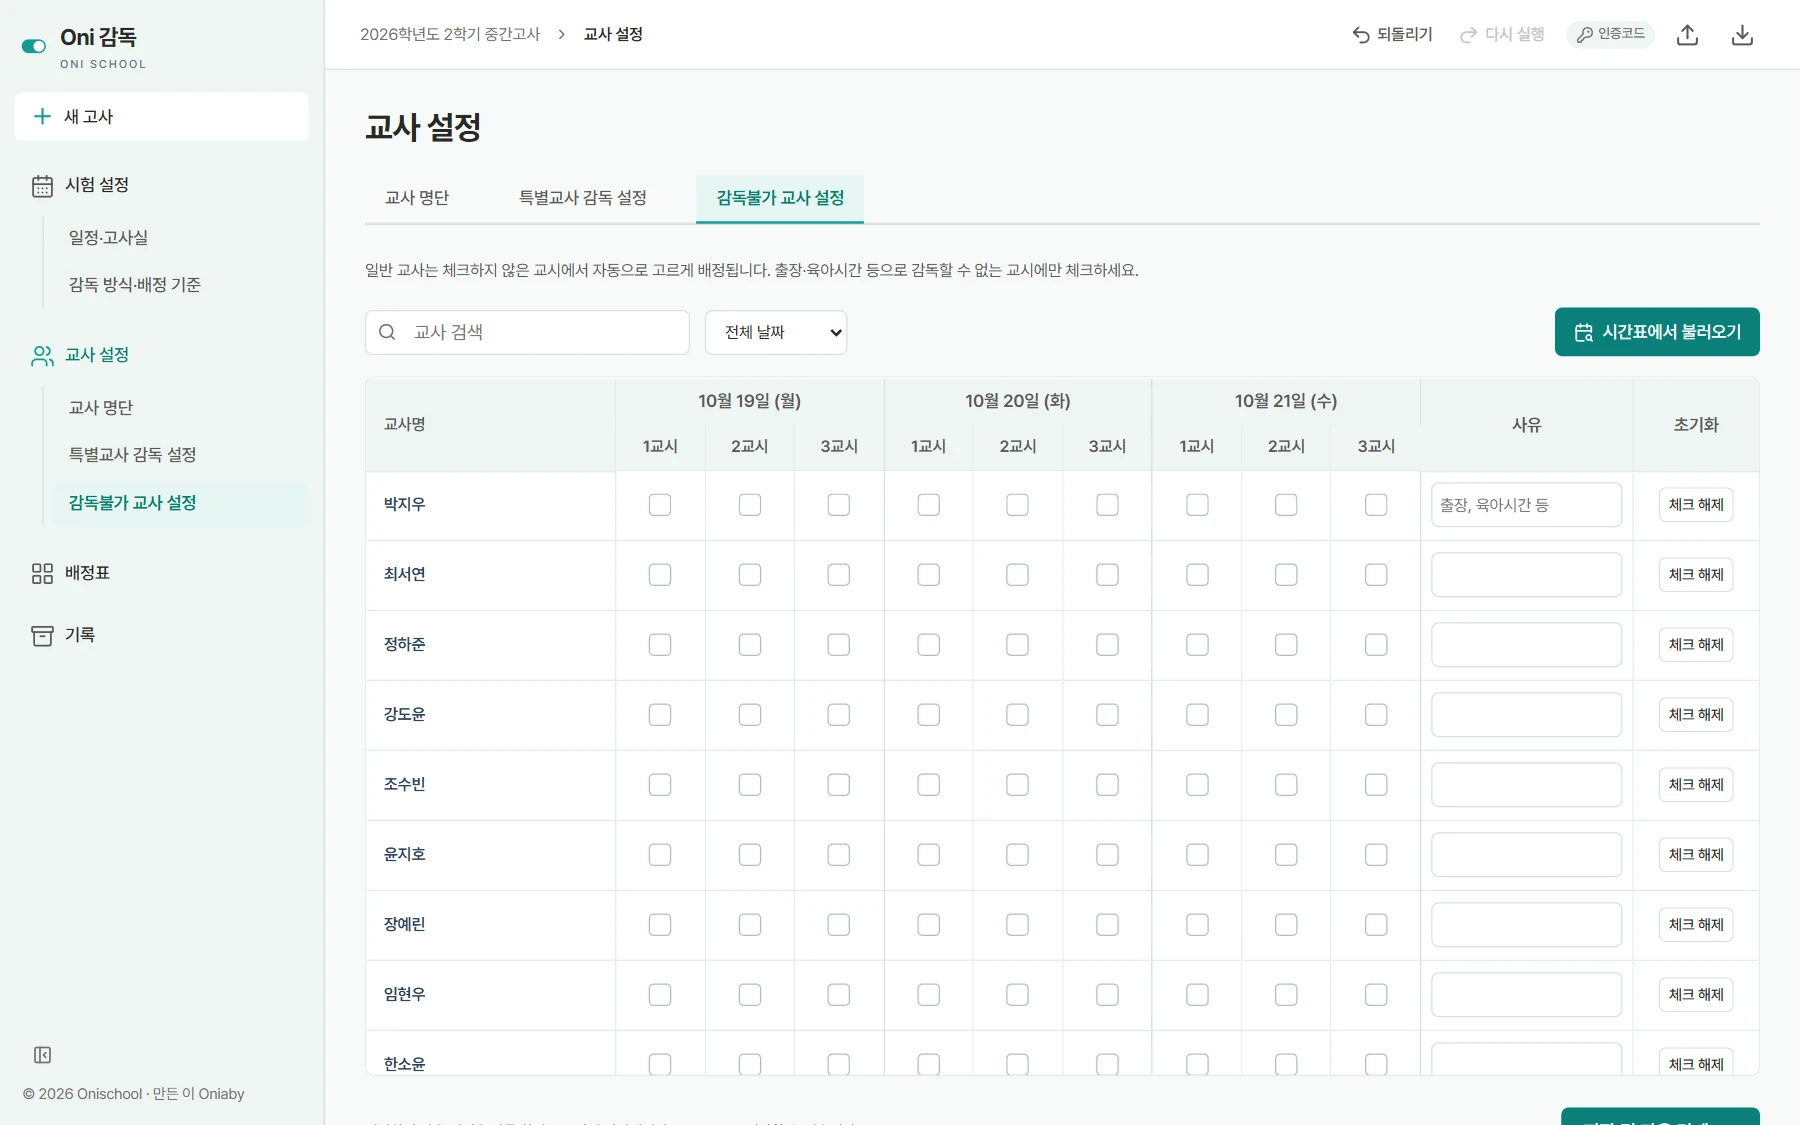1800x1125 pixels.
Task: Click the archive icon beside 기록
Action: 42,636
